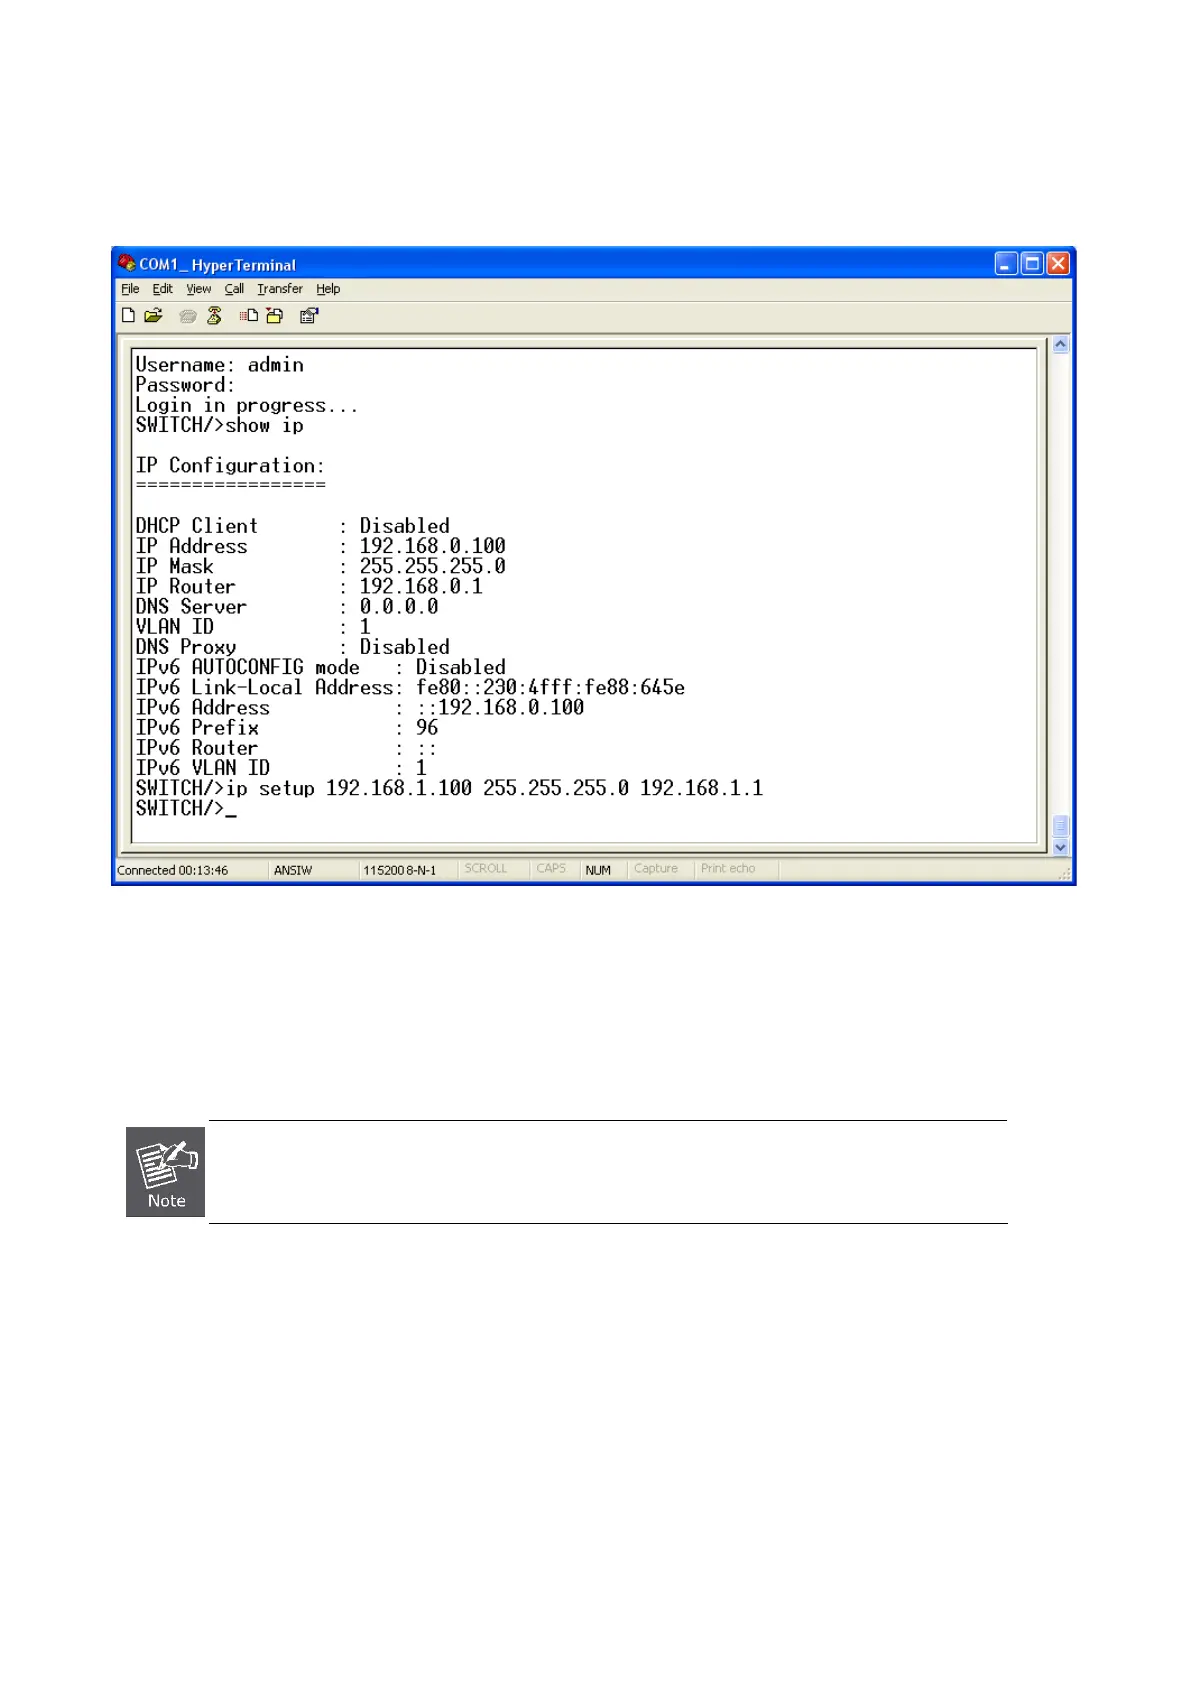Click the vertical scrollbar thumb

coord(1061,826)
